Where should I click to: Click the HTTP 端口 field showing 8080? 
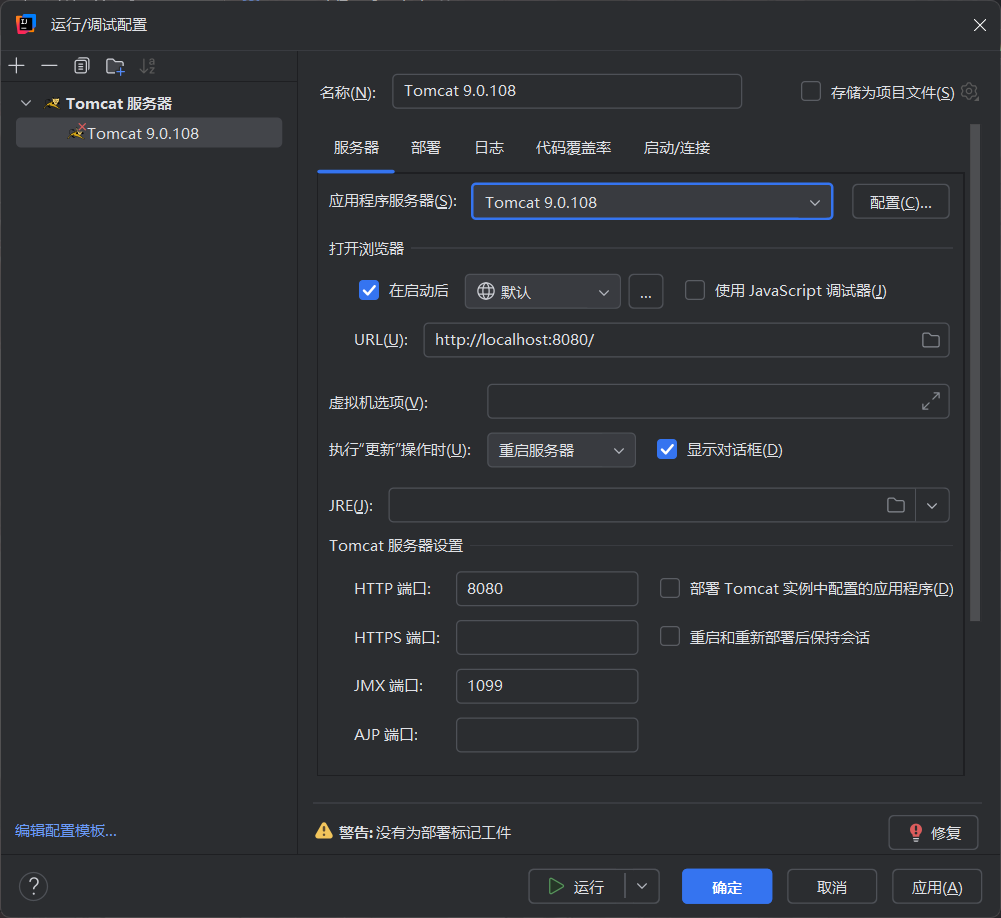[x=547, y=589]
